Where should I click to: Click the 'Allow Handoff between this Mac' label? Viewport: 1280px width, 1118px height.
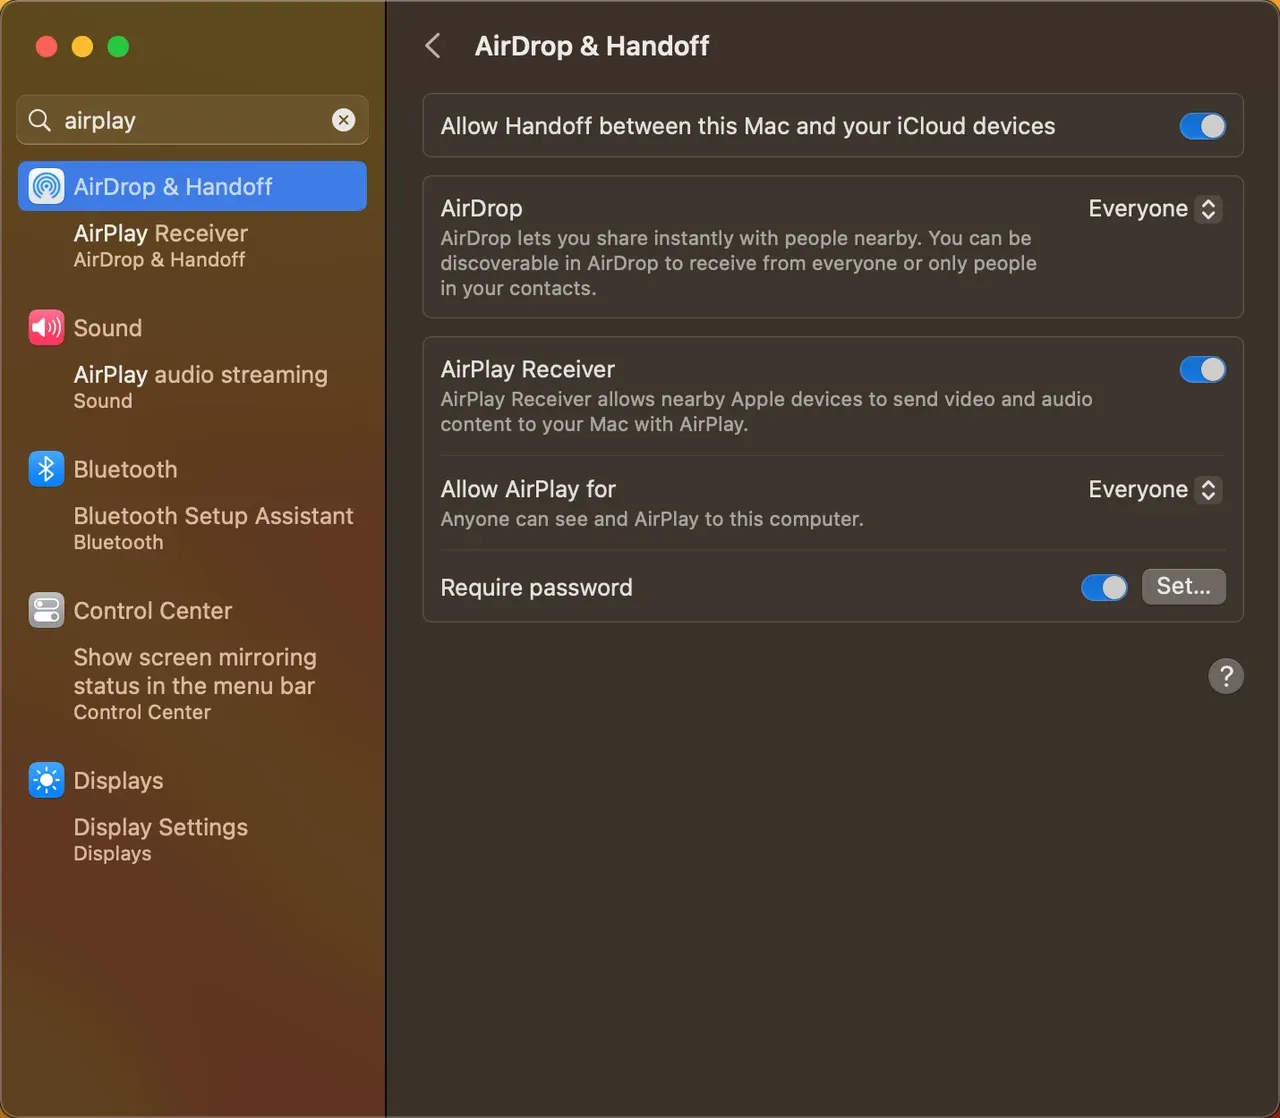(x=748, y=126)
